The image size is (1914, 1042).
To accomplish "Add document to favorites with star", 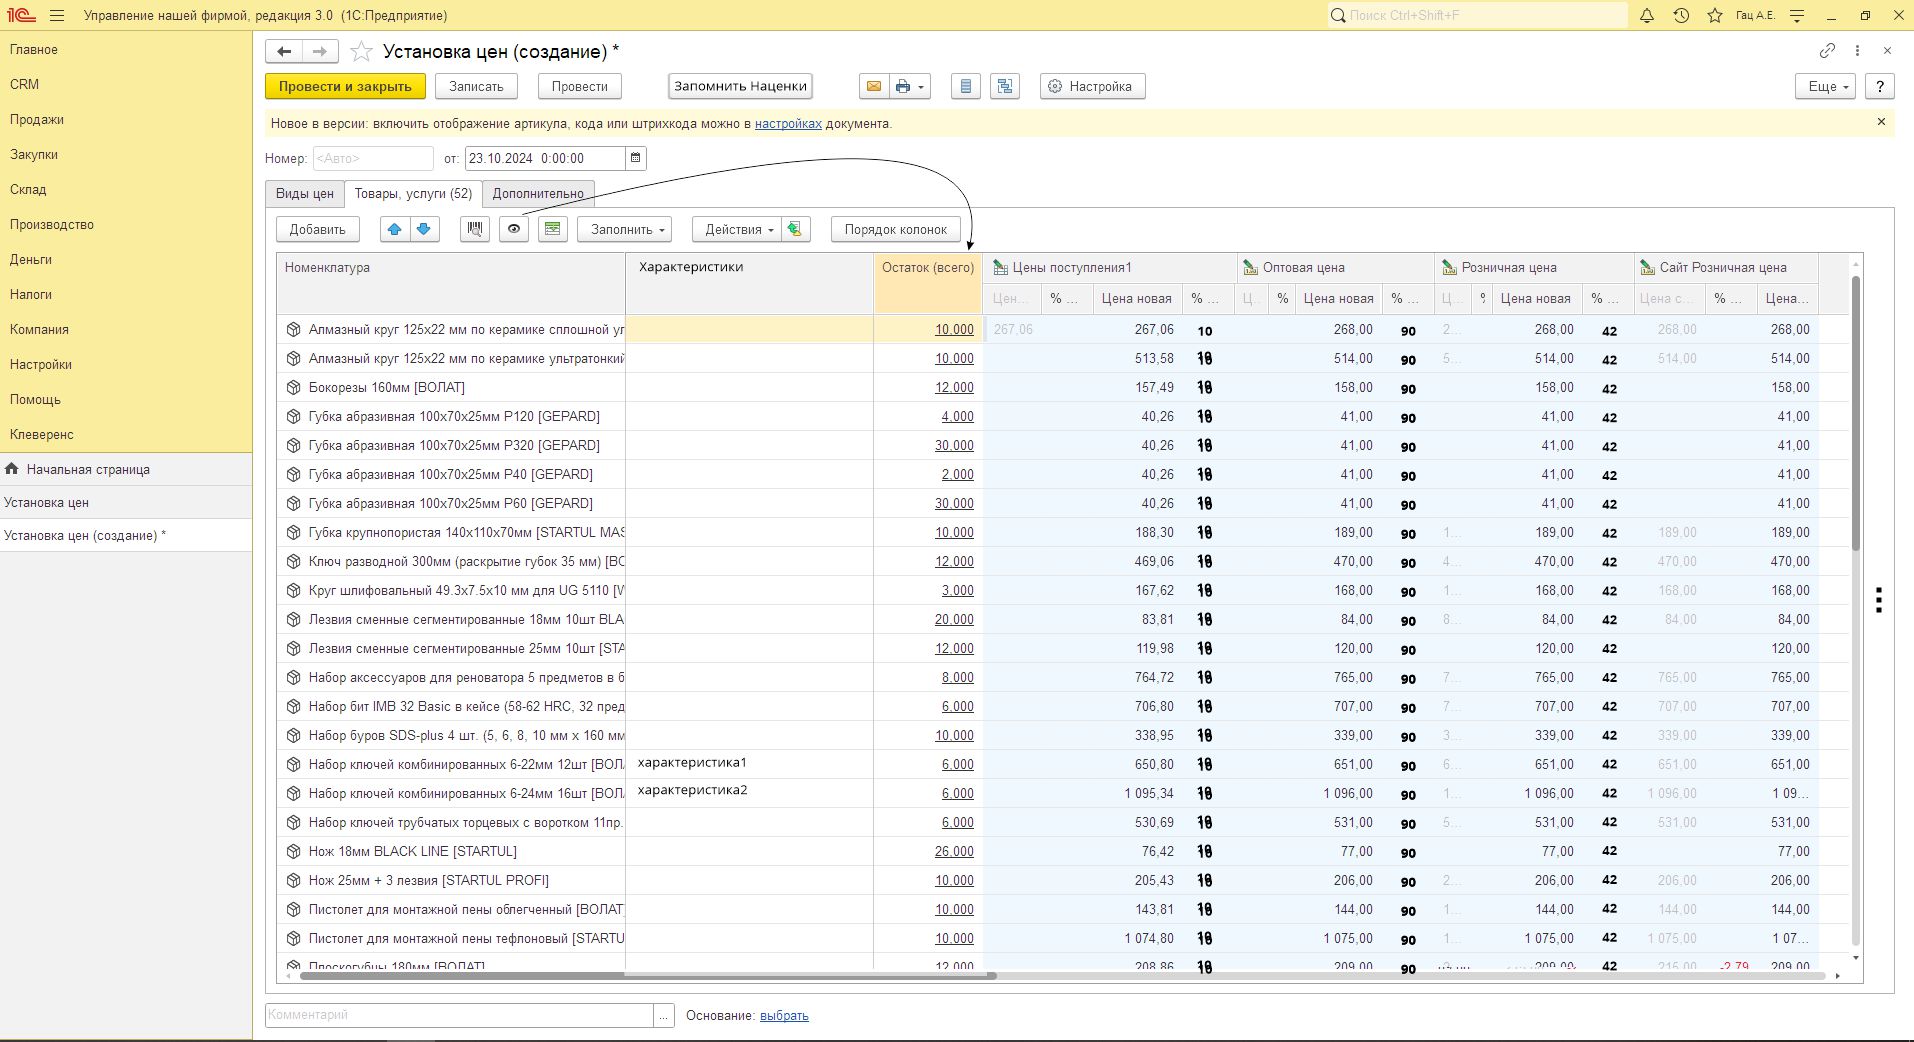I will point(362,52).
